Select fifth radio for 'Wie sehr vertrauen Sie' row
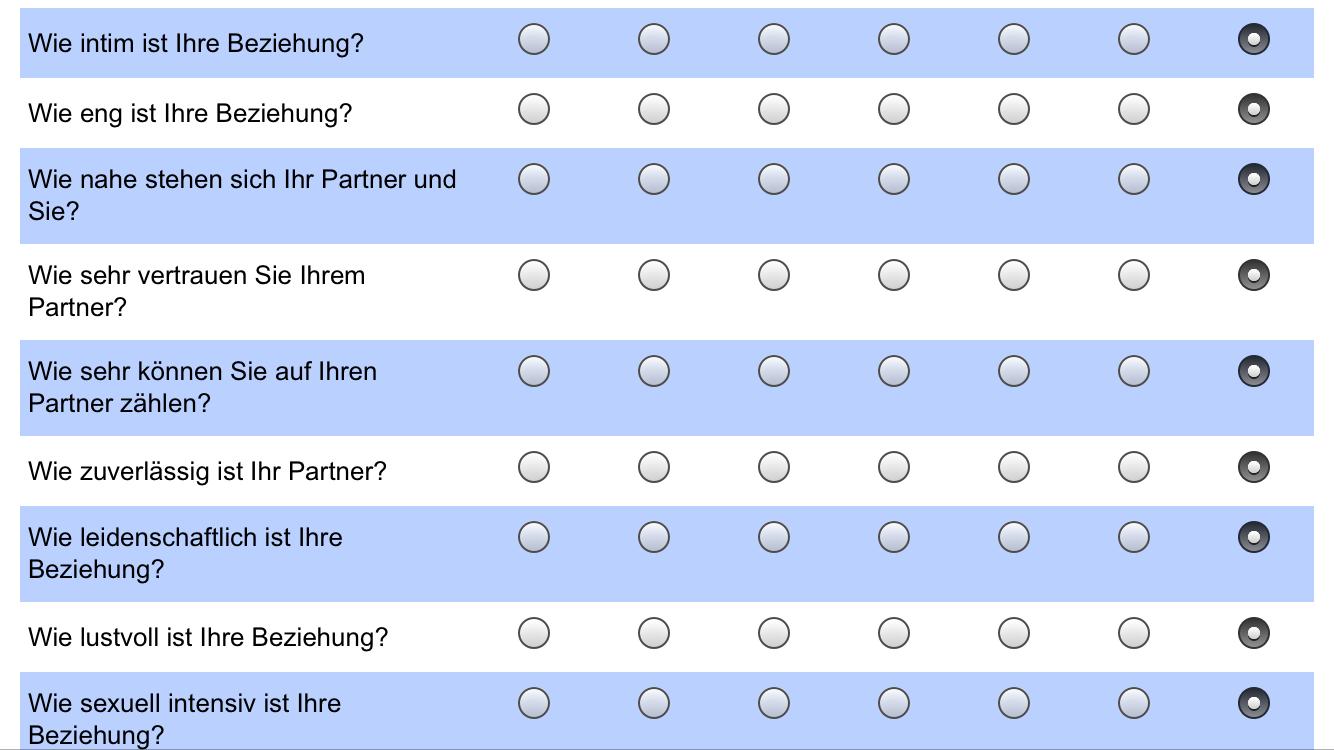1334x750 pixels. (x=1014, y=275)
